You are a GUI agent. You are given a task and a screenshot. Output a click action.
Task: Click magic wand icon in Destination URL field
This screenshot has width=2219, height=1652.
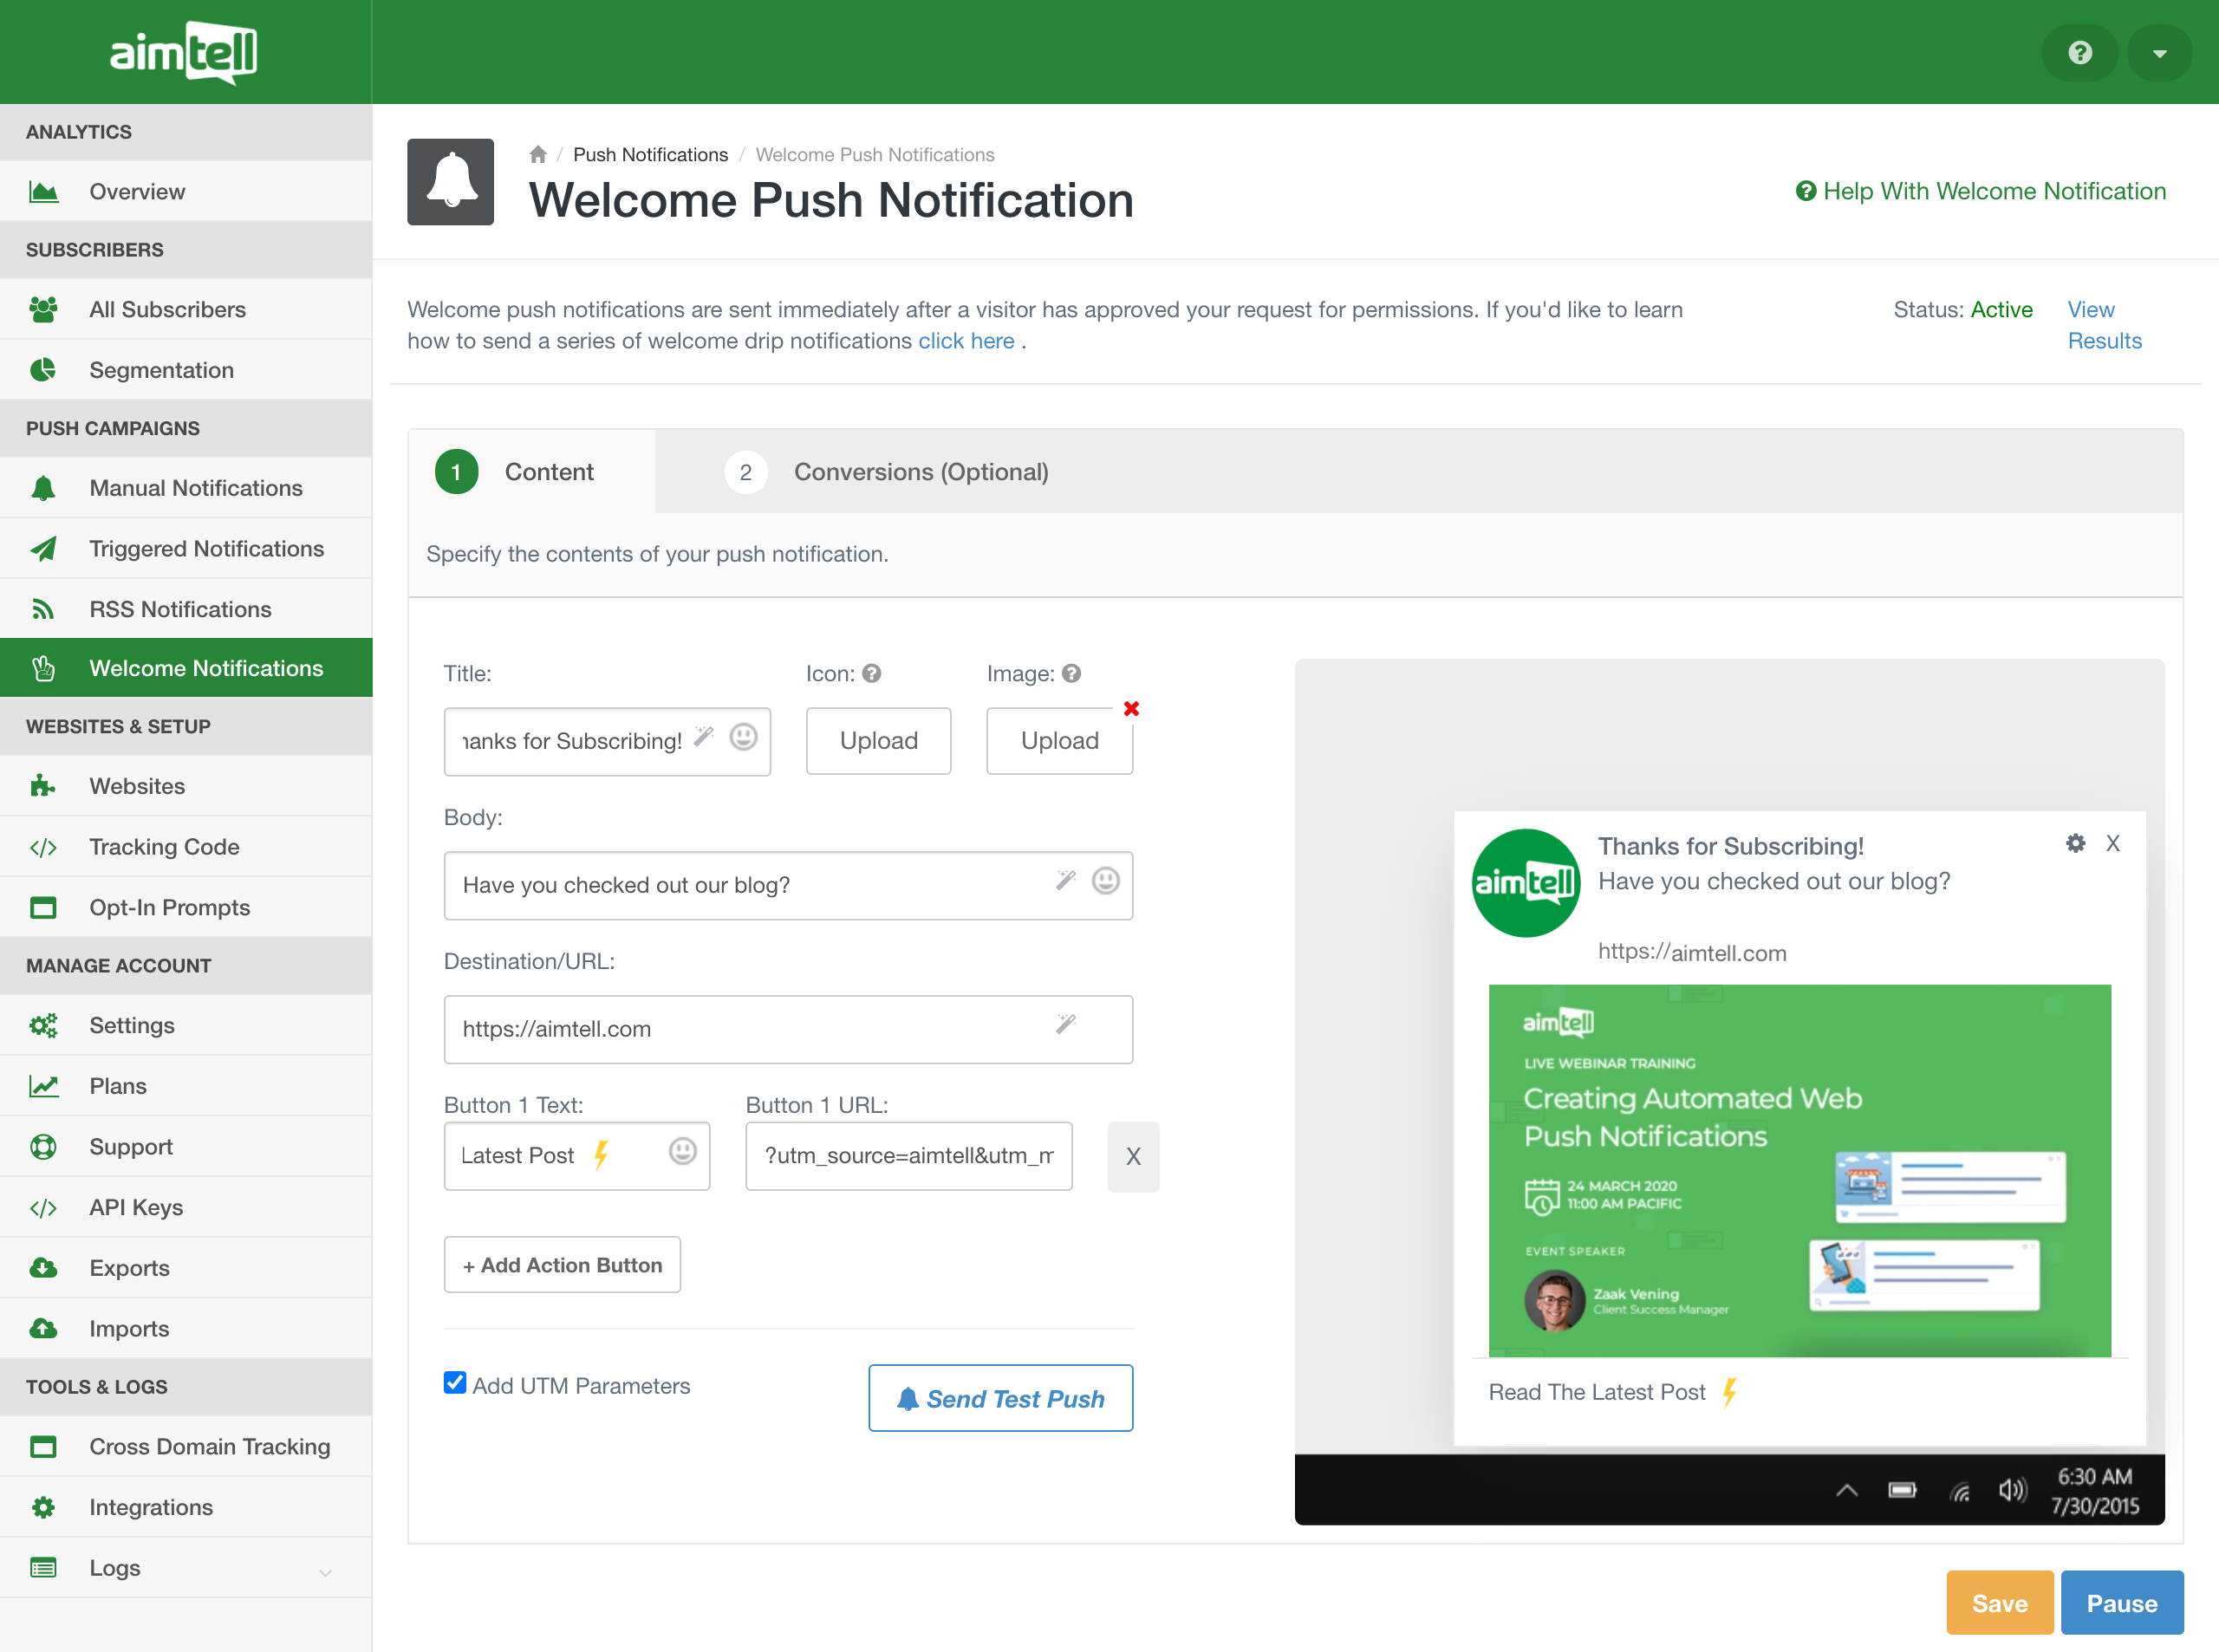pyautogui.click(x=1065, y=1025)
